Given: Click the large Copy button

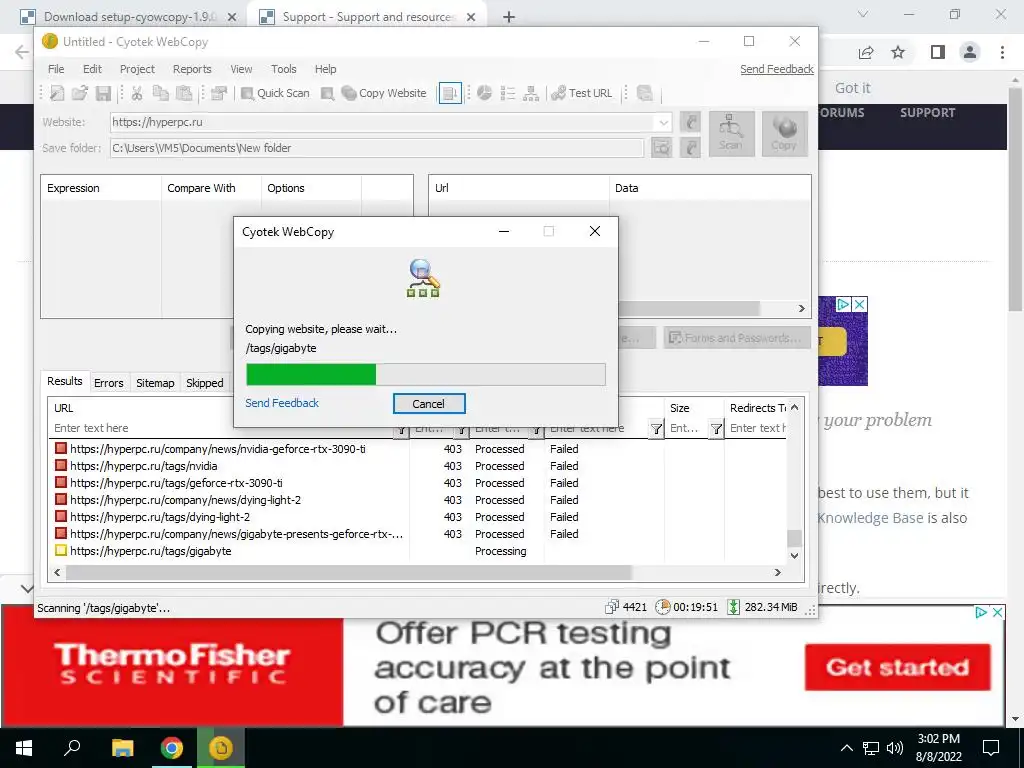Looking at the screenshot, I should coord(784,134).
